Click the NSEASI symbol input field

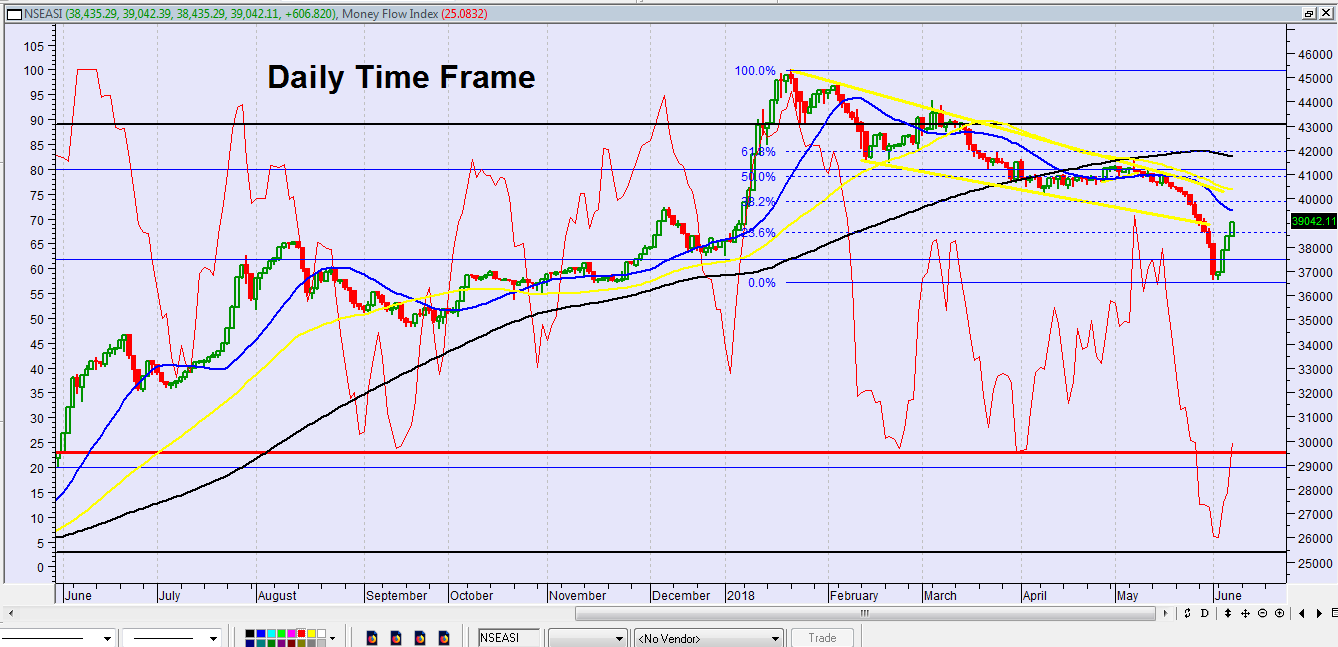click(x=508, y=638)
